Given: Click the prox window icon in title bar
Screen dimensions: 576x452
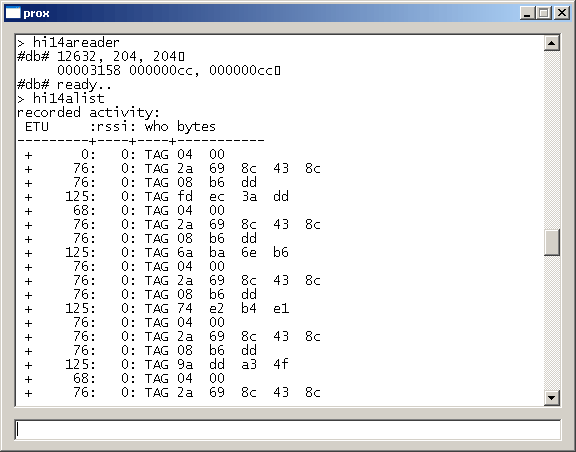Looking at the screenshot, I should [x=13, y=13].
